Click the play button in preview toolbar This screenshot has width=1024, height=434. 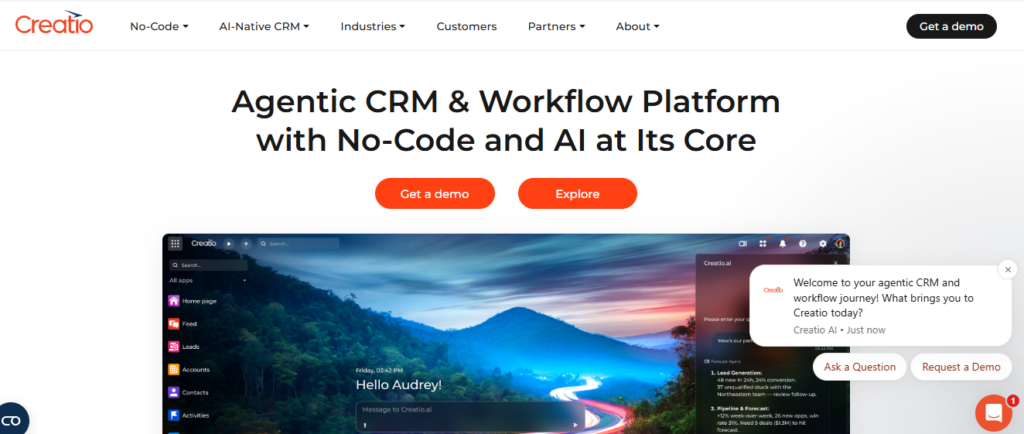(x=229, y=243)
